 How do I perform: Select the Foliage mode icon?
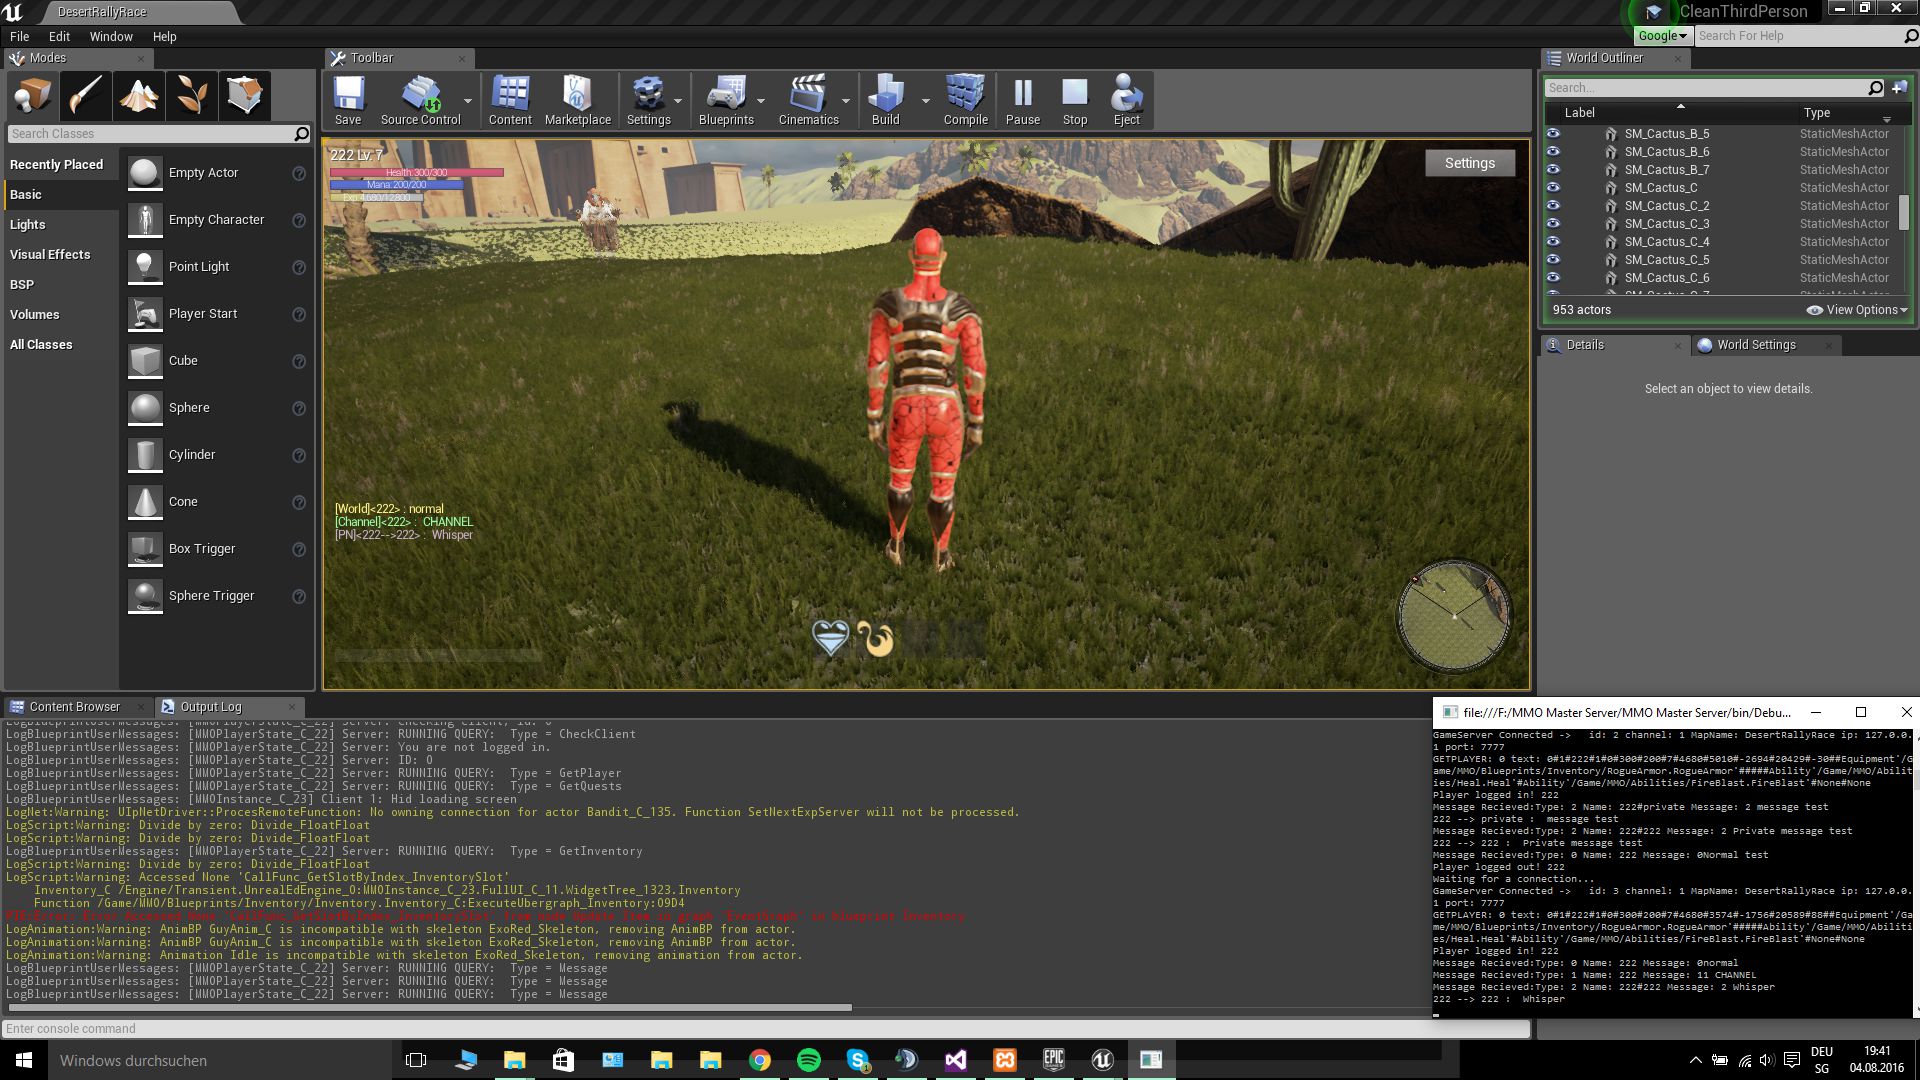tap(191, 96)
